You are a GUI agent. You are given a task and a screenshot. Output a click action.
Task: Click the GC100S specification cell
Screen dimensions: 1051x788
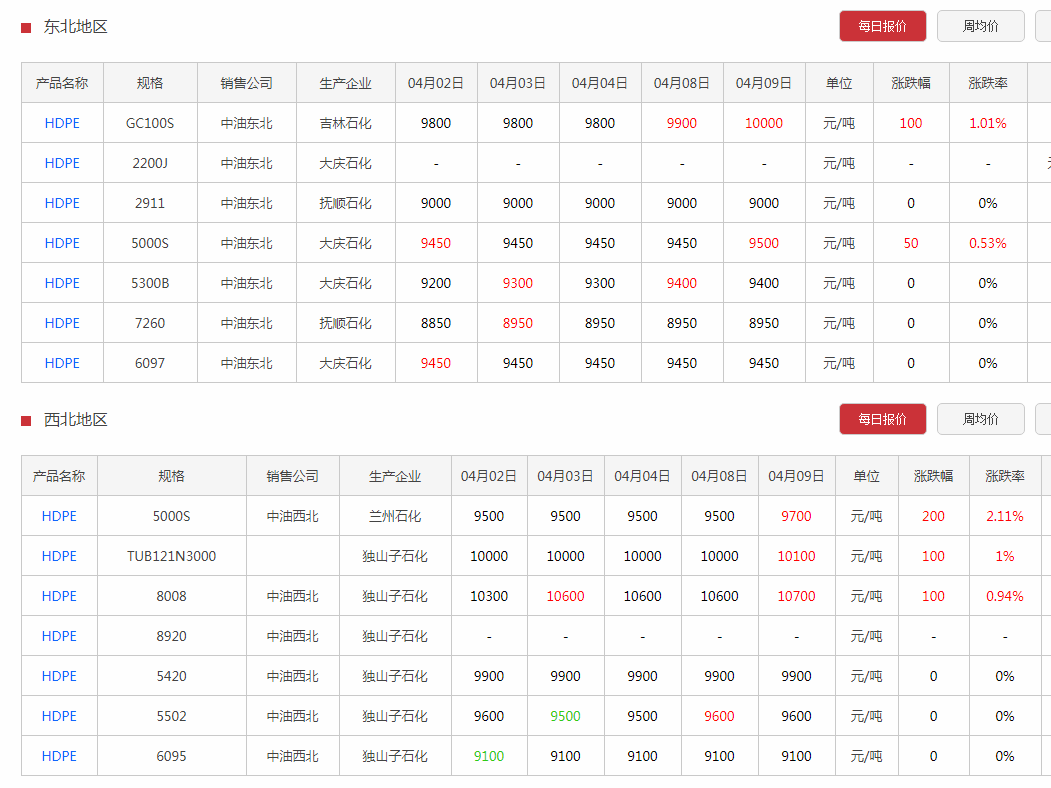[150, 123]
